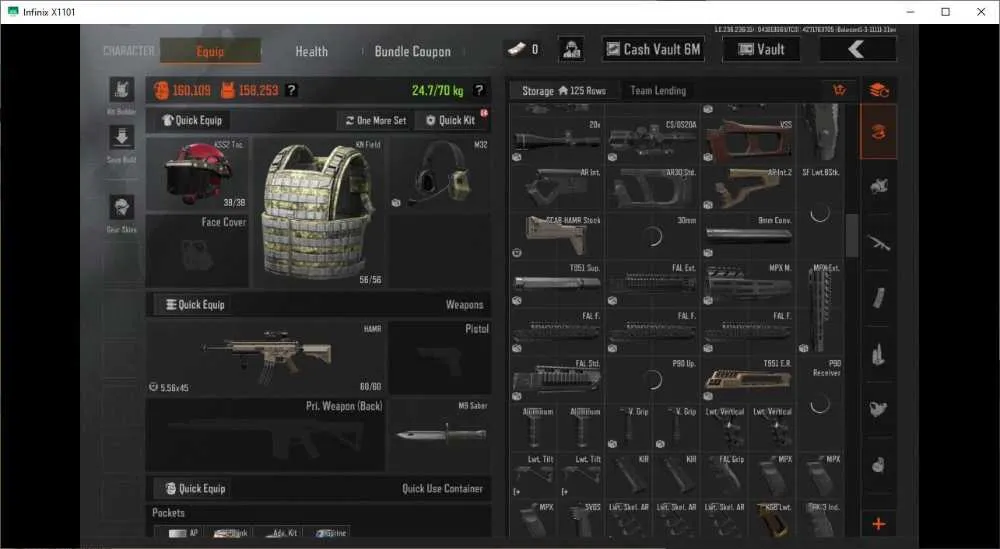This screenshot has height=549, width=1000.
Task: Open the Gear Skins icon
Action: 121,207
